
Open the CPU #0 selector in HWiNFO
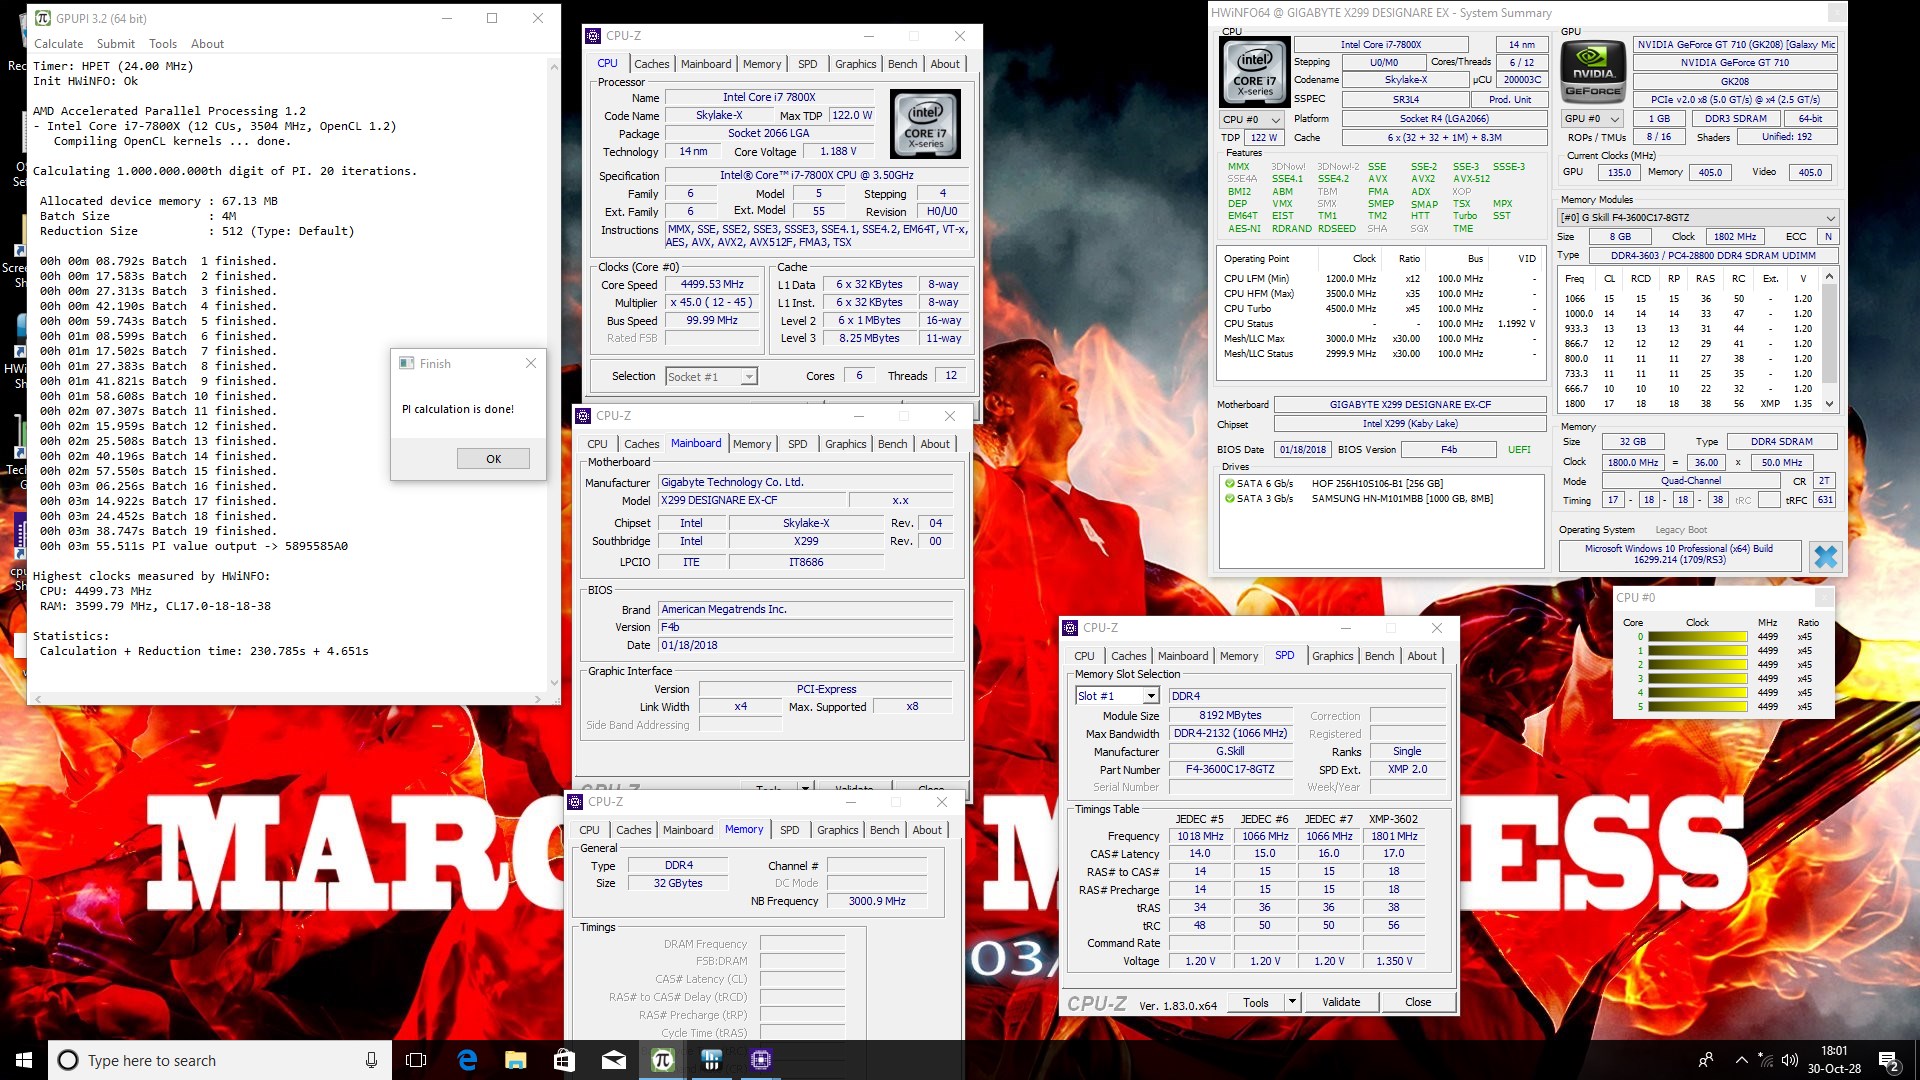pos(1252,119)
